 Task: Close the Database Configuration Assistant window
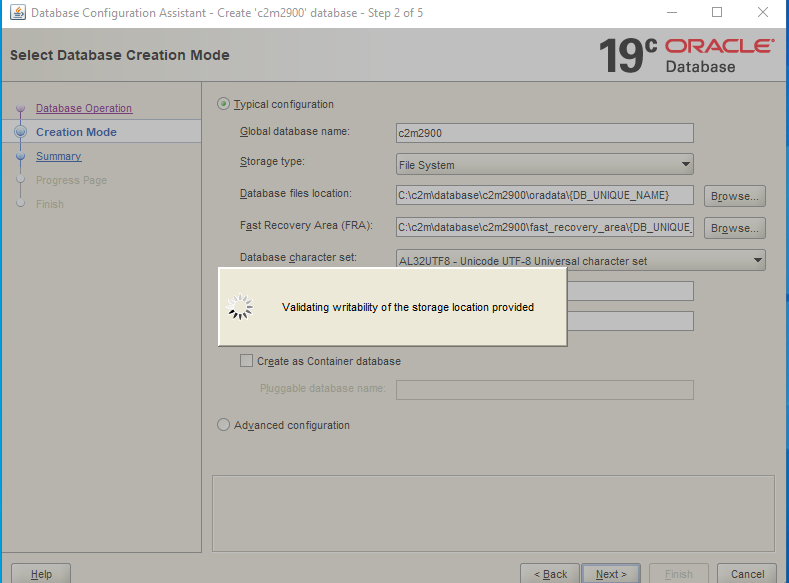click(x=763, y=13)
